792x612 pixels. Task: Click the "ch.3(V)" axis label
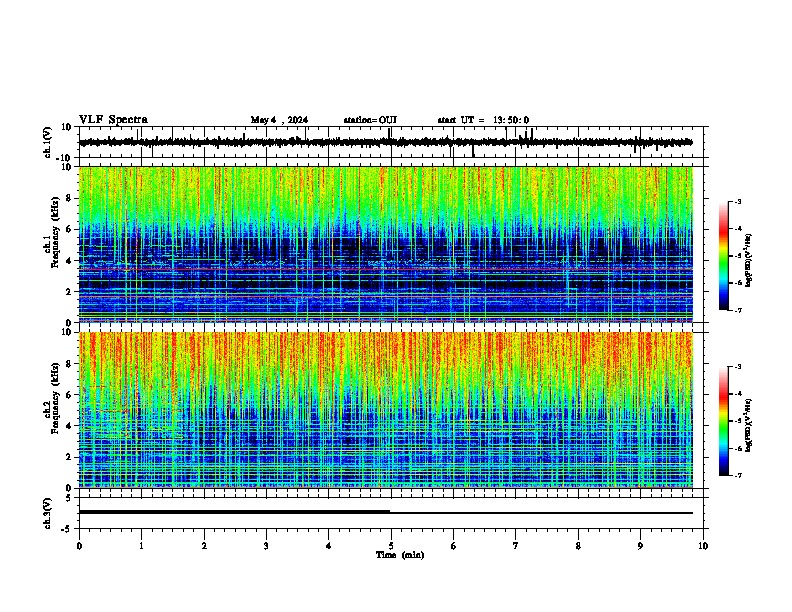48,513
